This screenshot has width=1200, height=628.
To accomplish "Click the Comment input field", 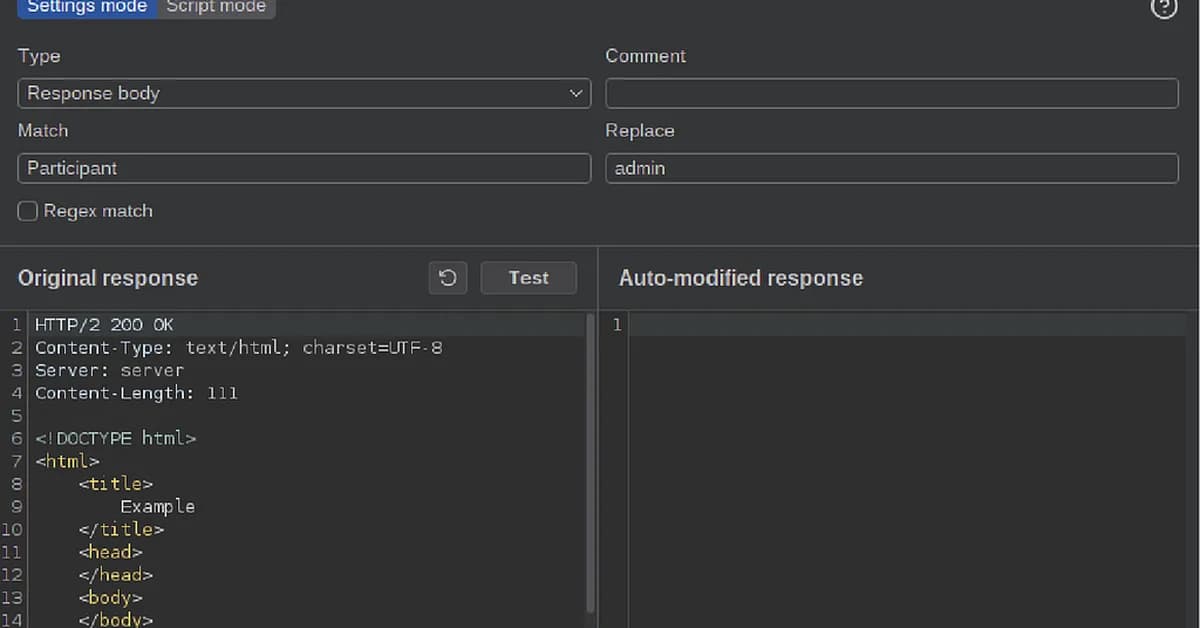I will pos(892,93).
